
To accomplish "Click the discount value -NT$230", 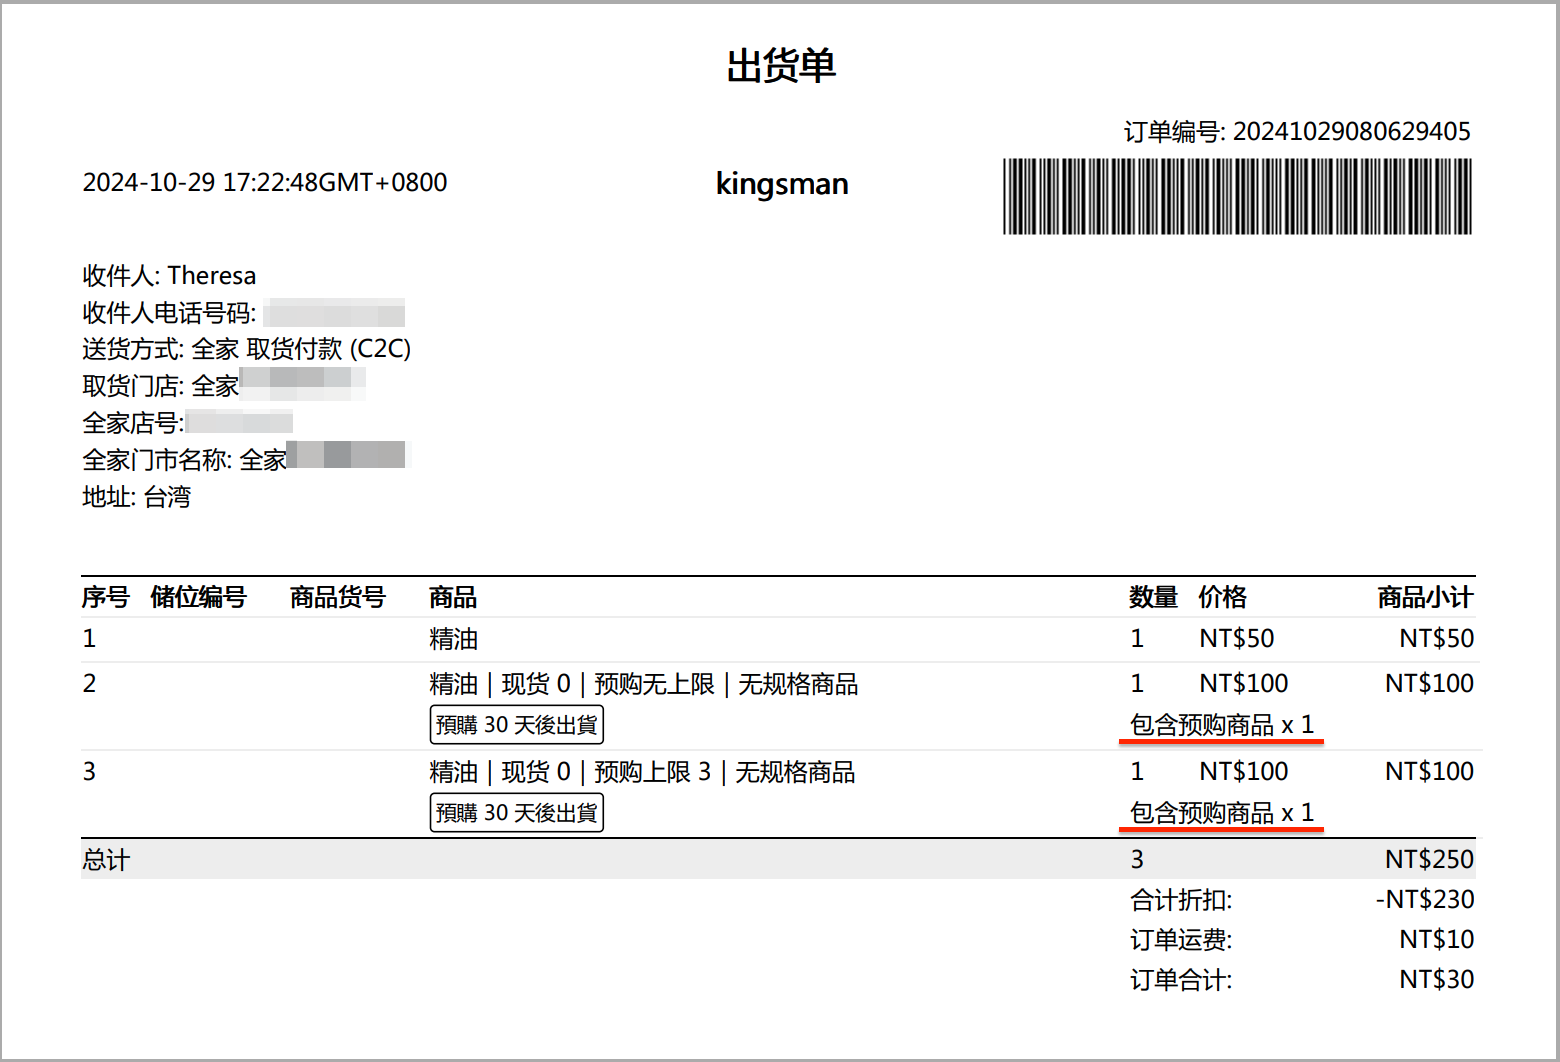I will click(1424, 899).
